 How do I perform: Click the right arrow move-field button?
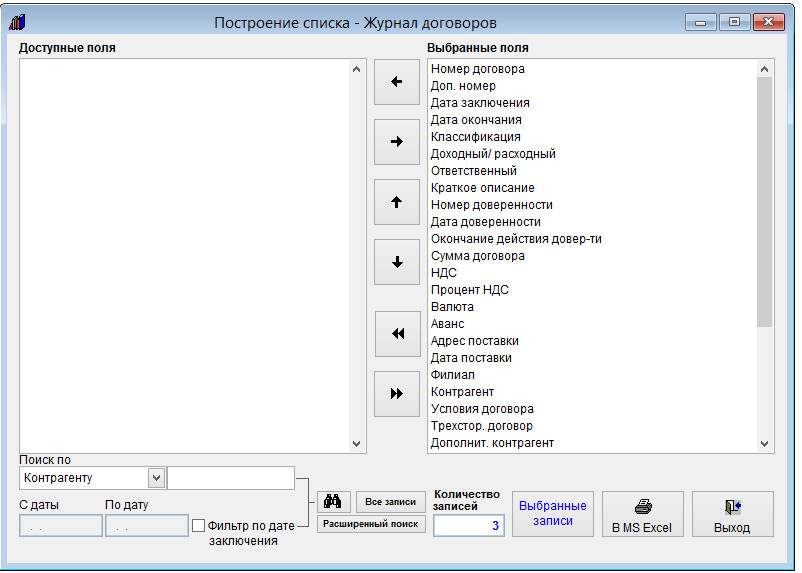coord(396,142)
